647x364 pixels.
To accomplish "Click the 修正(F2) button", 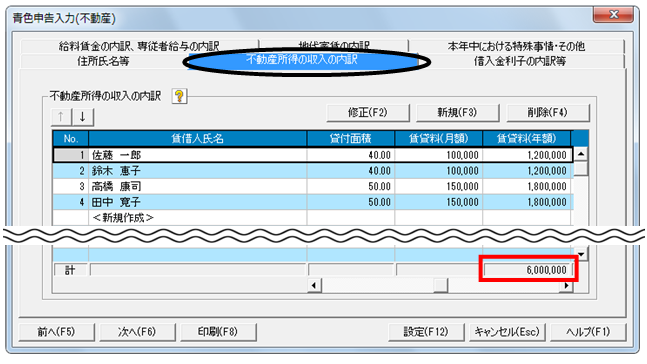I will pos(368,113).
